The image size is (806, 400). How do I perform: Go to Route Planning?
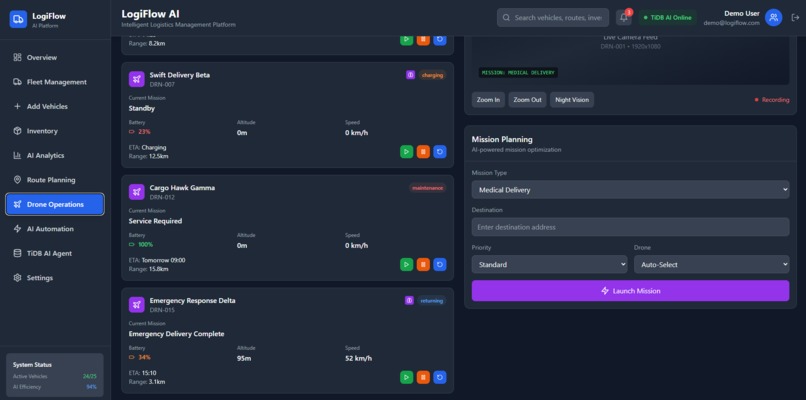(x=55, y=180)
